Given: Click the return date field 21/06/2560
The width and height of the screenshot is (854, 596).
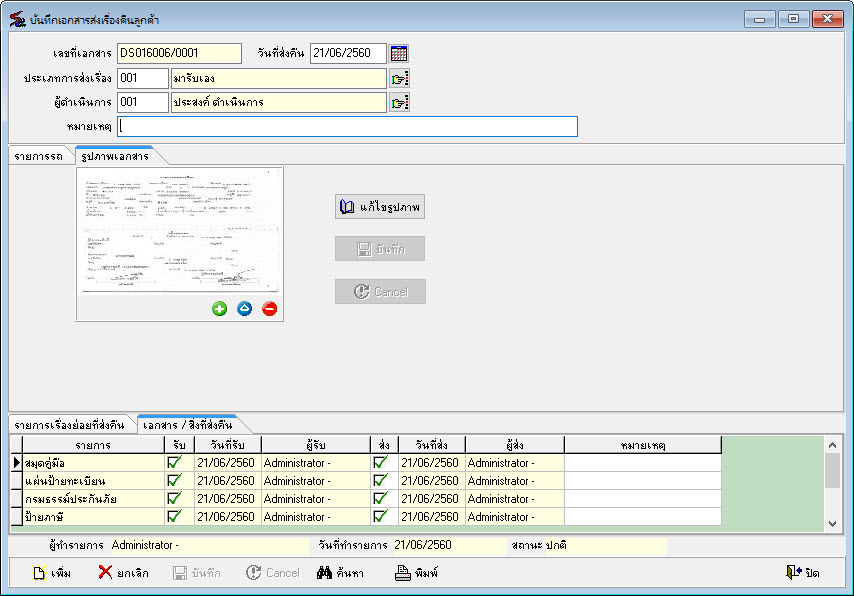Looking at the screenshot, I should click(x=348, y=53).
